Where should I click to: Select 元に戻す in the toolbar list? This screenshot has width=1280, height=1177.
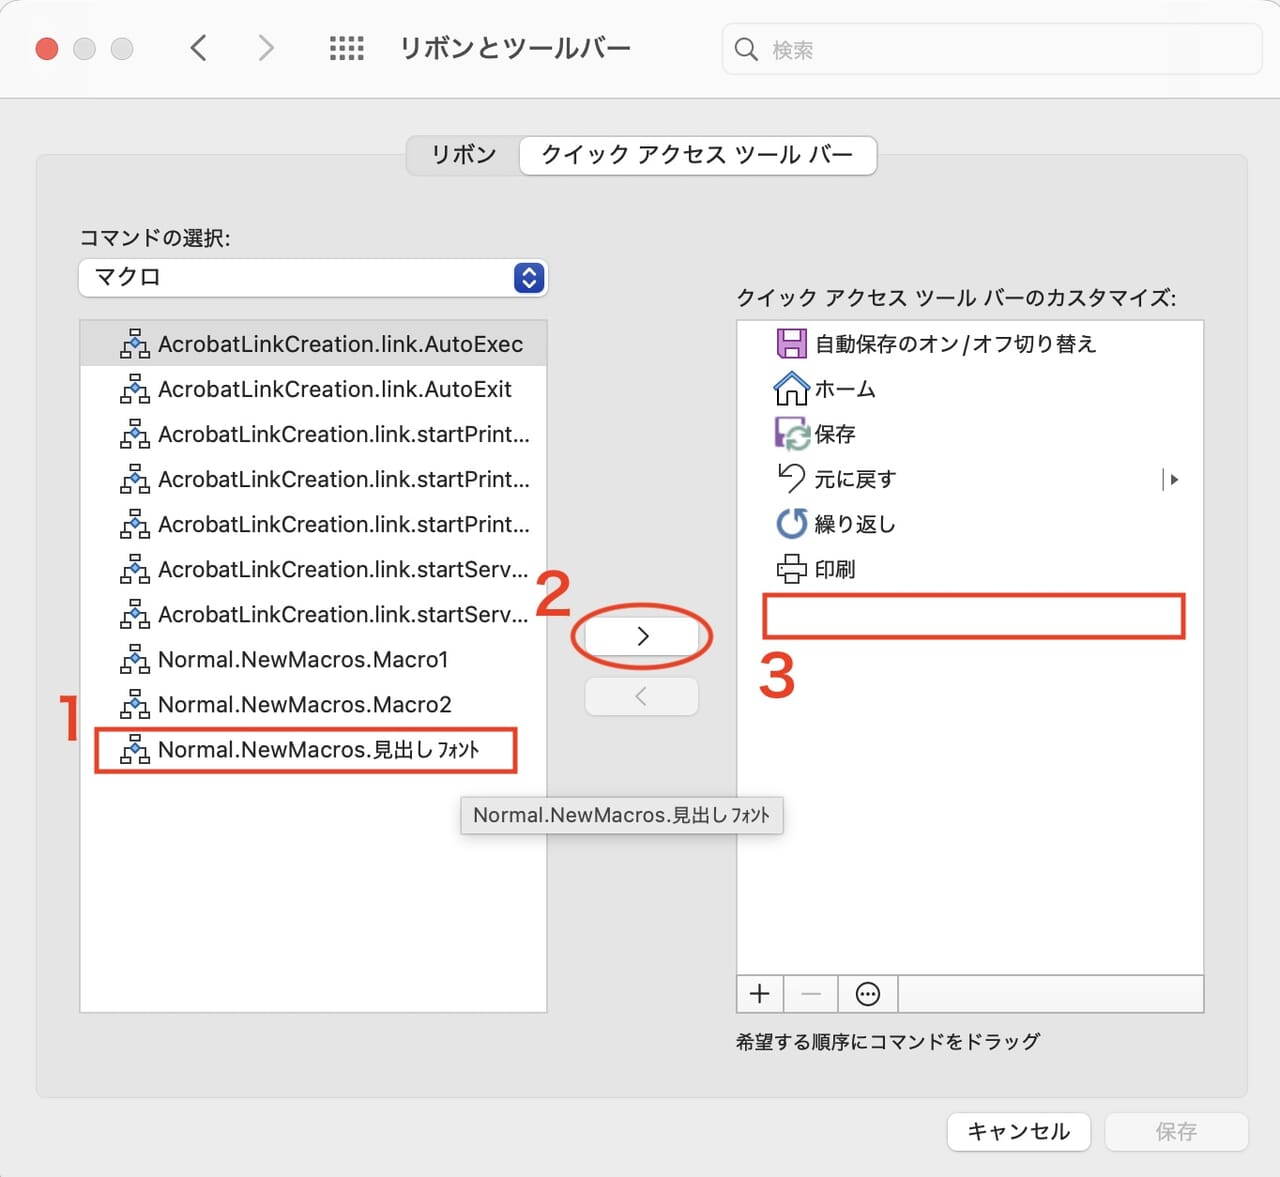[970, 479]
